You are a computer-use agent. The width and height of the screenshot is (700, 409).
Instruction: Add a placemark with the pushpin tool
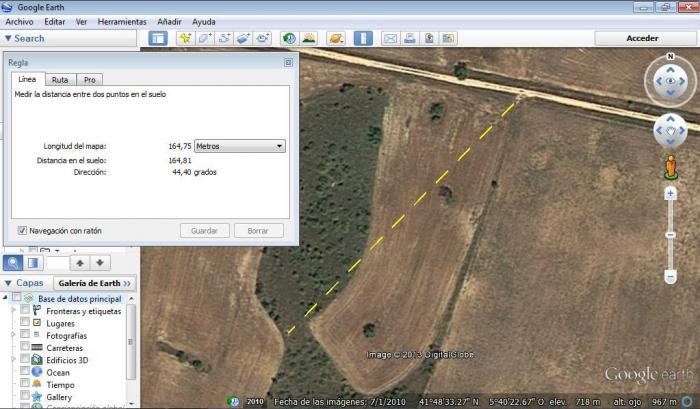[185, 38]
